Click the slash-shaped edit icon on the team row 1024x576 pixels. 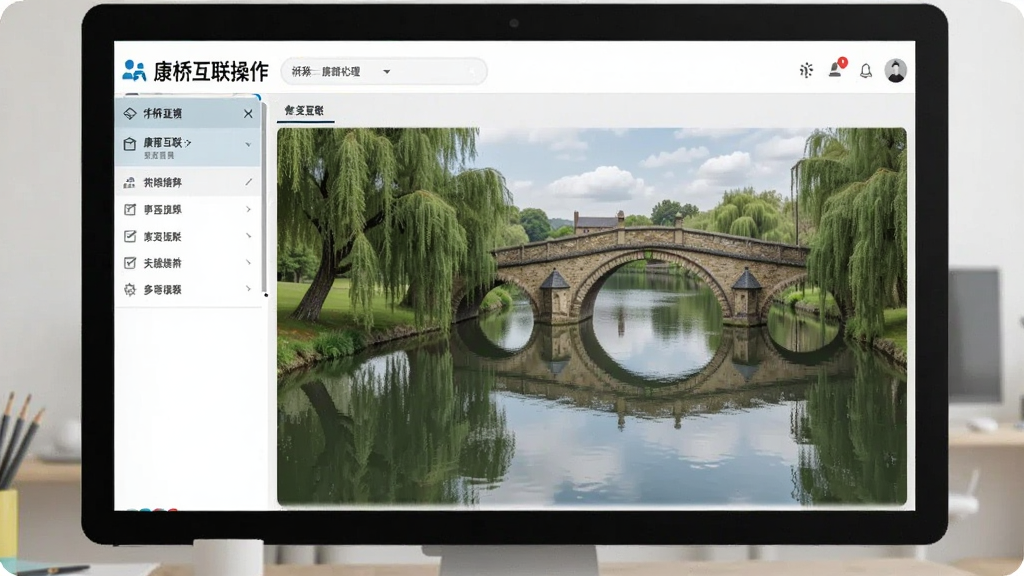pyautogui.click(x=248, y=182)
